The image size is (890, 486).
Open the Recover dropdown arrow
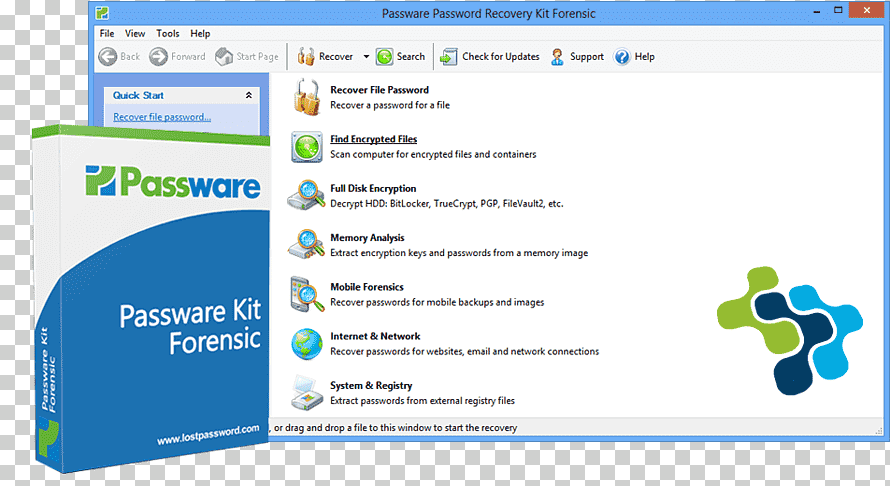click(366, 57)
